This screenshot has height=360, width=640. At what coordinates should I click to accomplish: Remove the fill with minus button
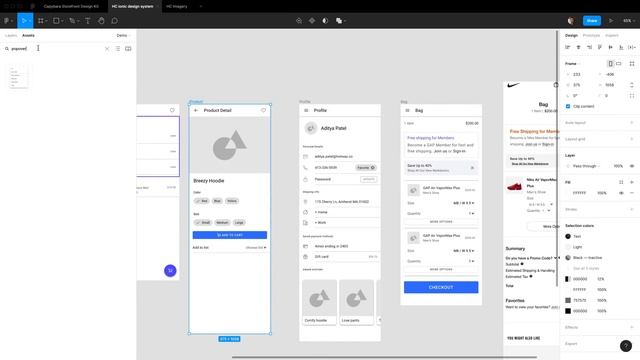point(632,193)
